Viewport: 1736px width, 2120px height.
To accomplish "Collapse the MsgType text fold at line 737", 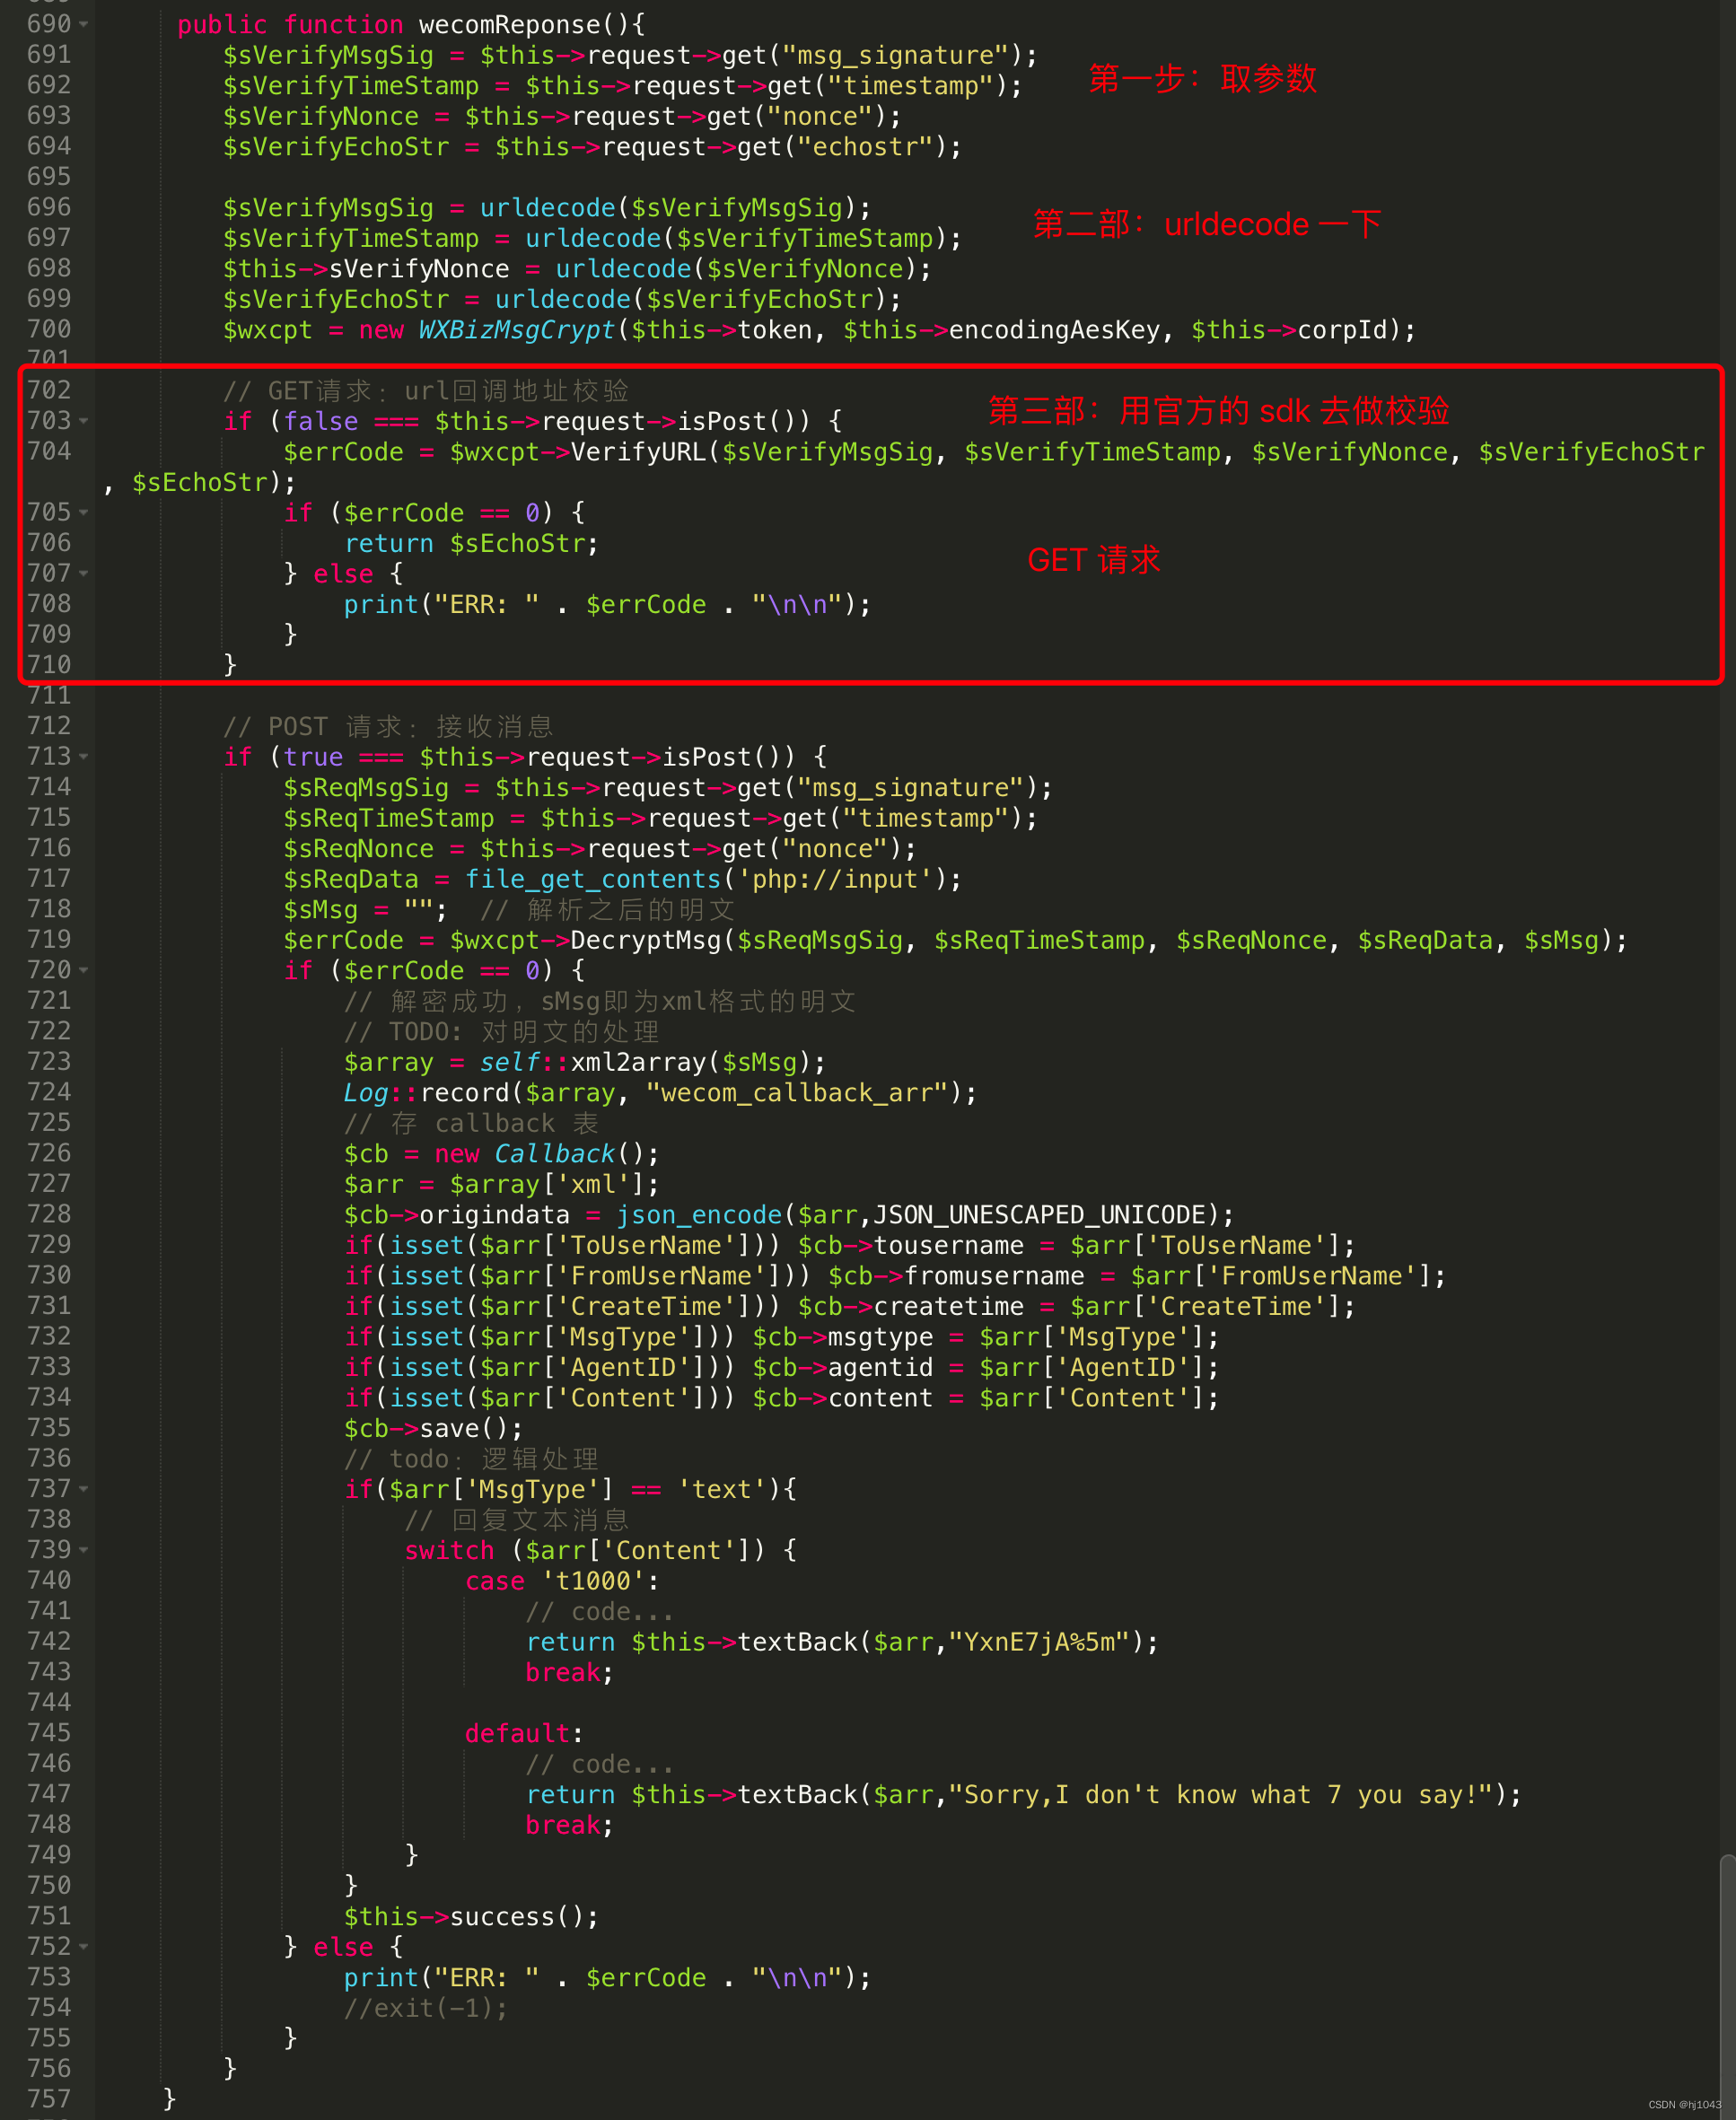I will [84, 1489].
